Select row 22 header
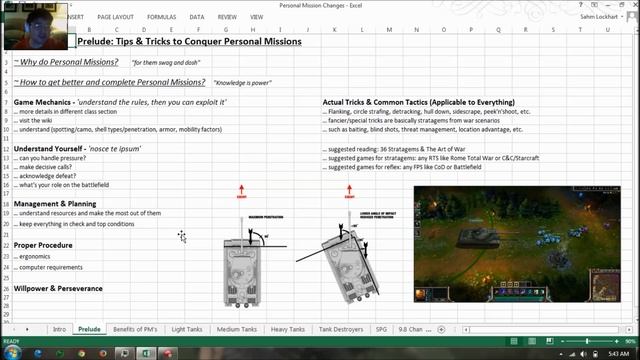This screenshot has height=360, width=640. [6, 245]
